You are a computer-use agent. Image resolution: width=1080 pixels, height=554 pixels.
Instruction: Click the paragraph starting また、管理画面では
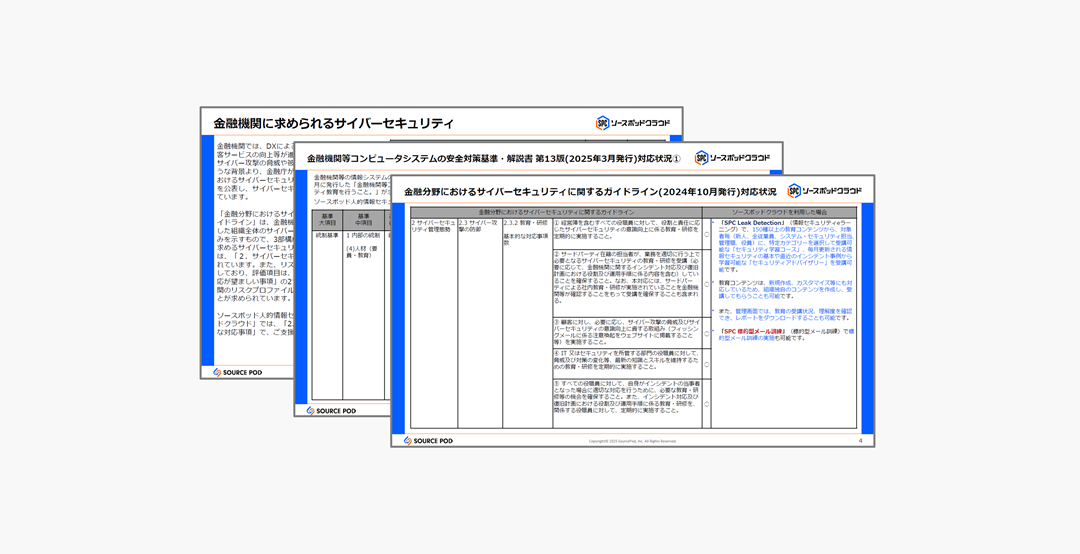tap(786, 315)
